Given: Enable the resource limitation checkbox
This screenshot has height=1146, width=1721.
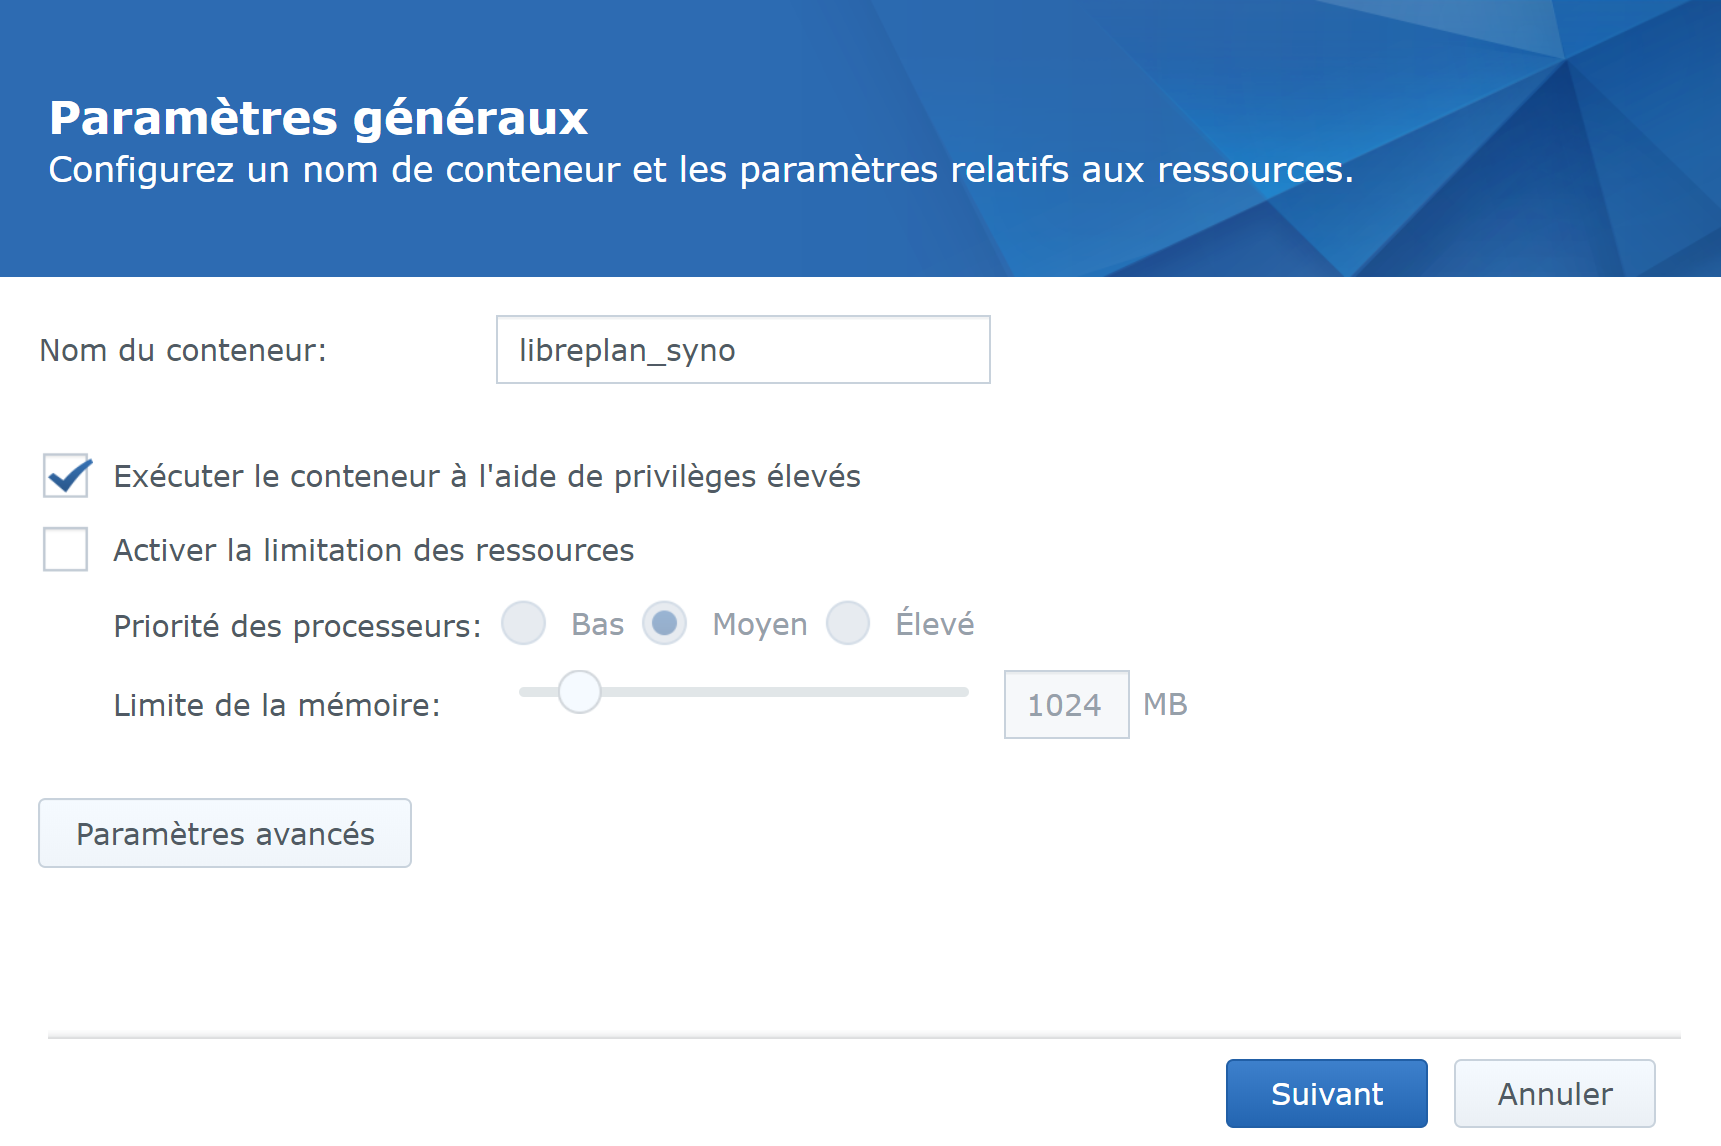Looking at the screenshot, I should coord(66,549).
